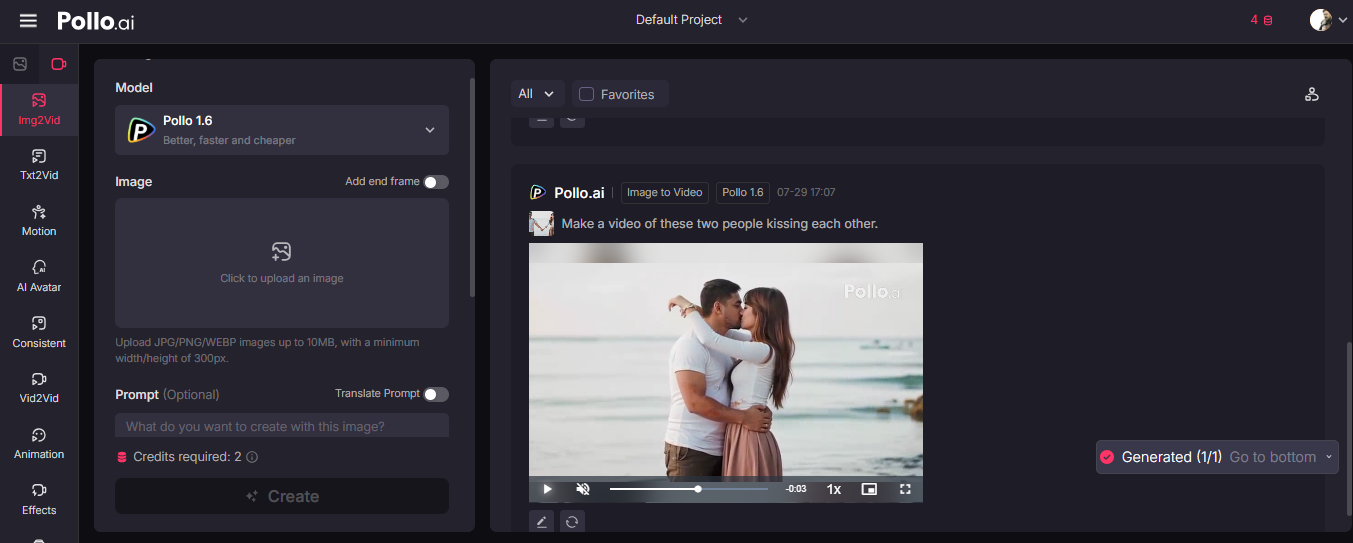The height and width of the screenshot is (543, 1353).
Task: Play the generated video
Action: [547, 489]
